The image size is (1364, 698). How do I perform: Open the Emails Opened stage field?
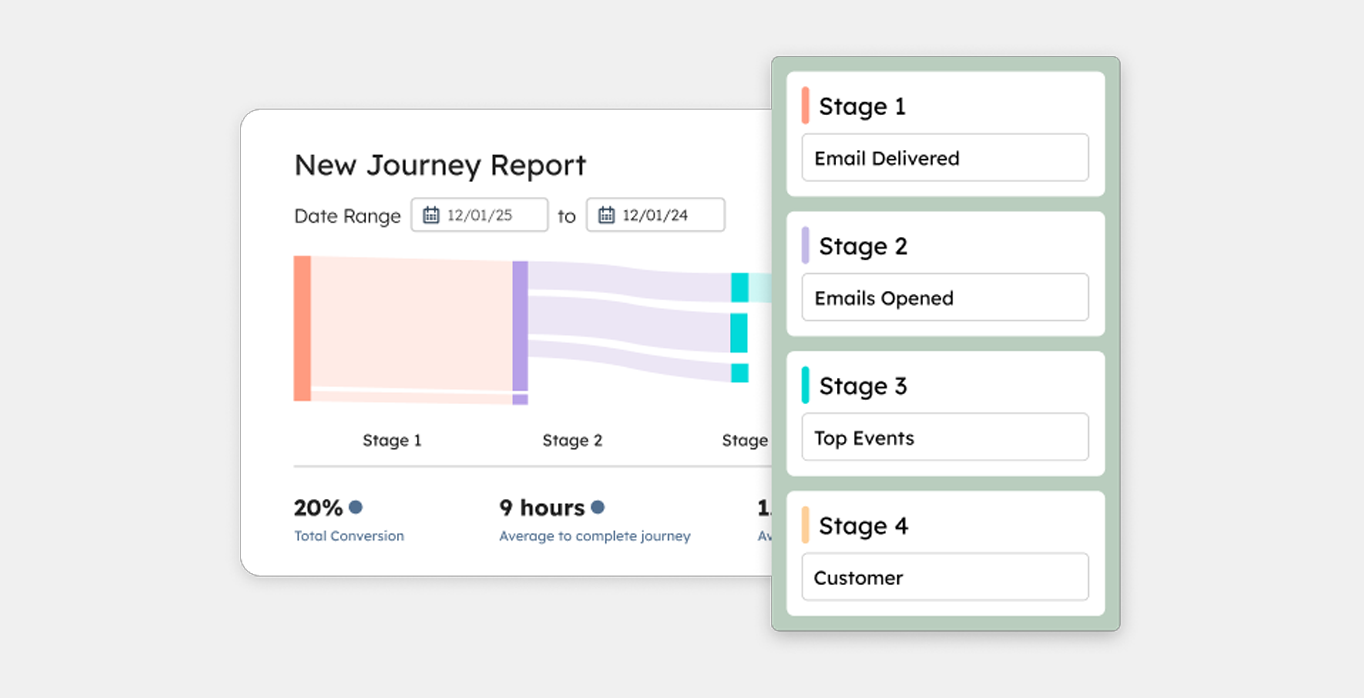tap(944, 298)
